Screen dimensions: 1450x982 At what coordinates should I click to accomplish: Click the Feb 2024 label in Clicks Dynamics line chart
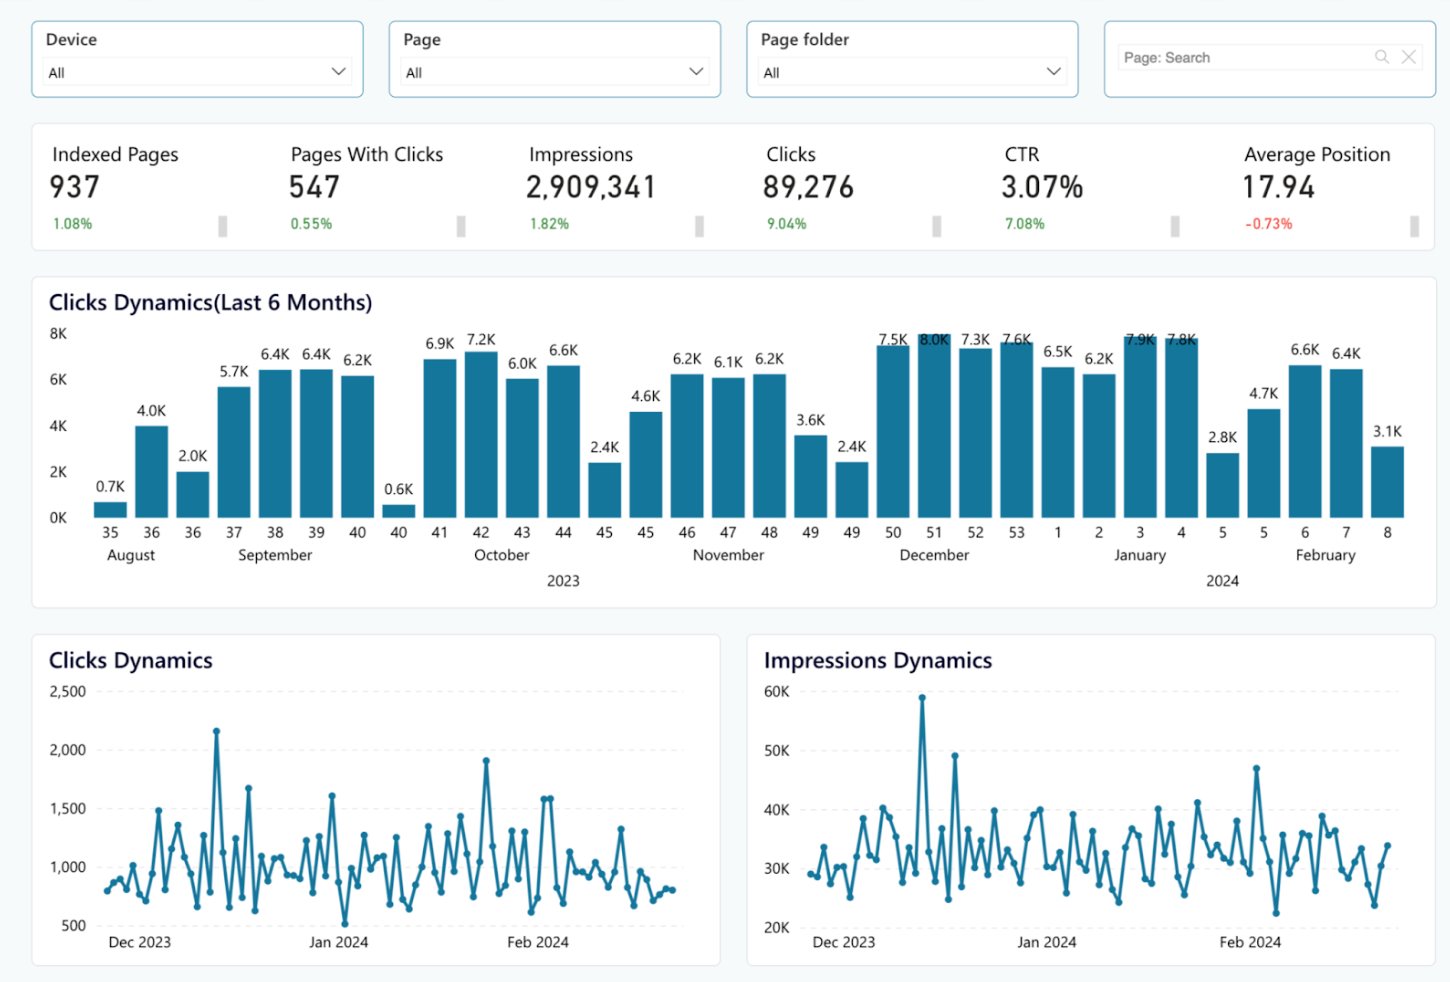pos(538,942)
